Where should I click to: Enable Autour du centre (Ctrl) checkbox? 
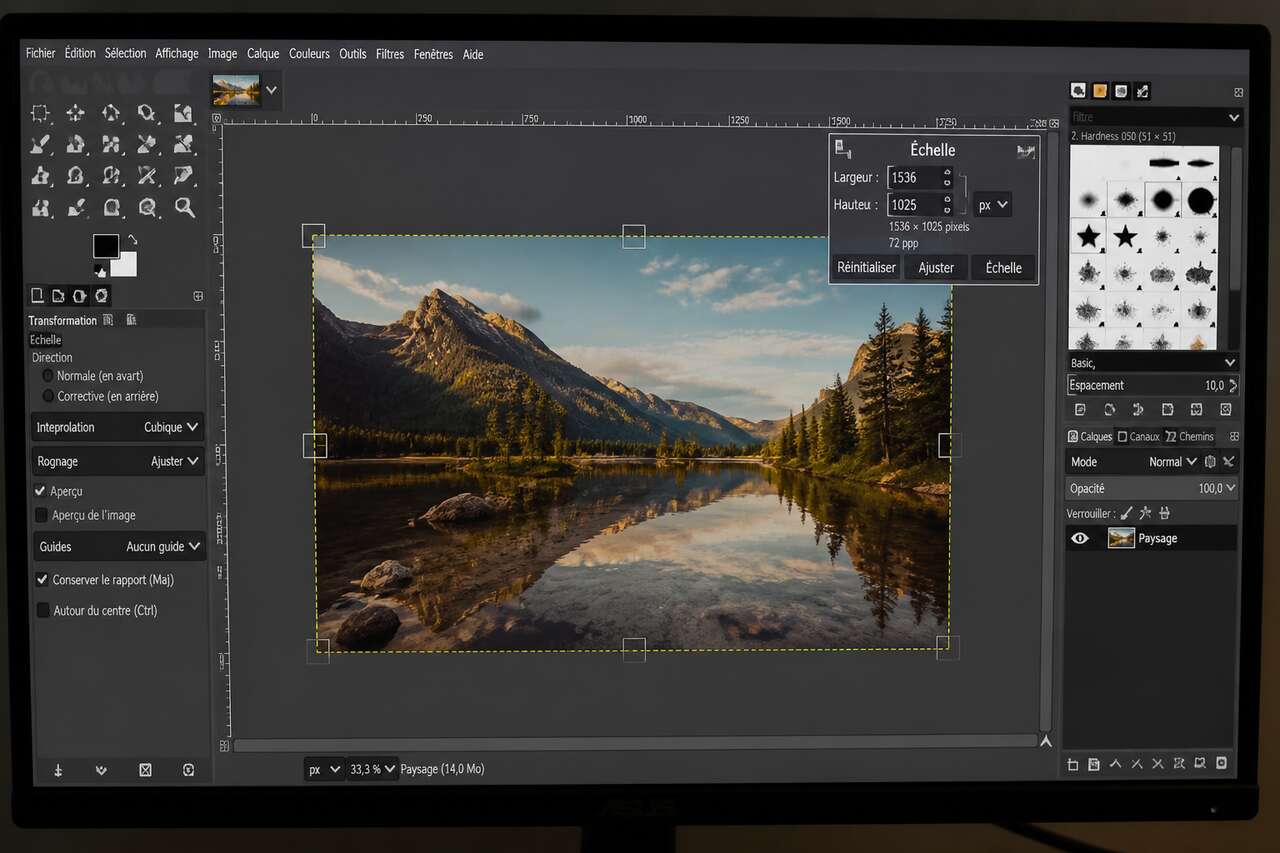point(42,610)
